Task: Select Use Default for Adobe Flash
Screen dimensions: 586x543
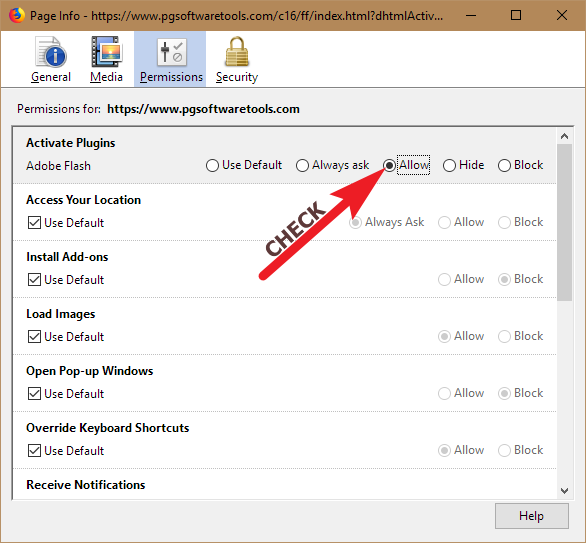Action: click(x=212, y=165)
